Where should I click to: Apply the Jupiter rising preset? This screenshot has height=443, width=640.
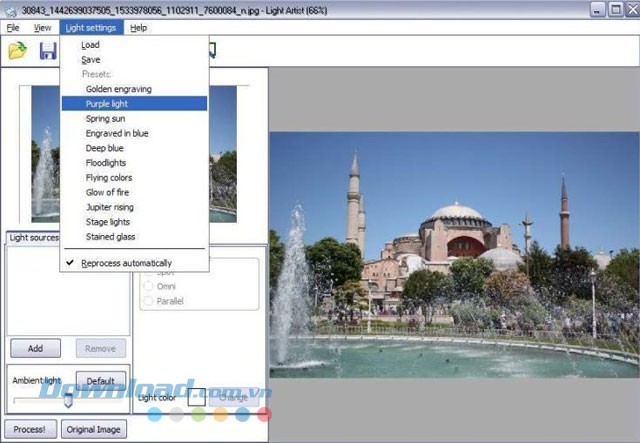pyautogui.click(x=110, y=207)
